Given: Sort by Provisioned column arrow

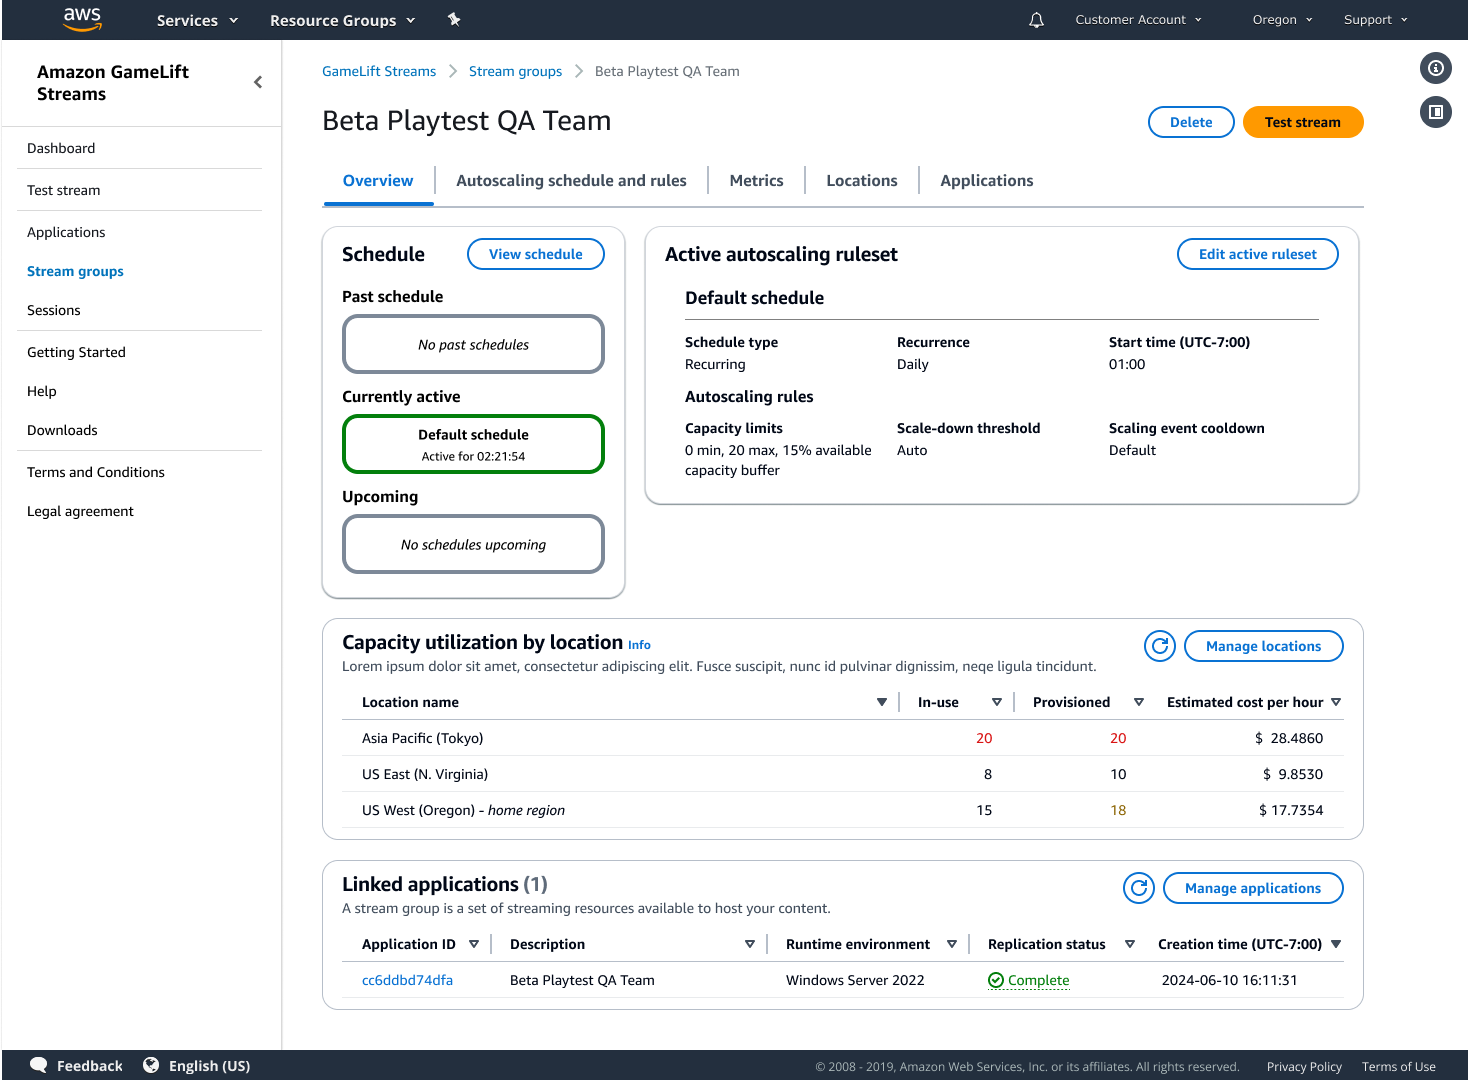Looking at the screenshot, I should pos(1139,702).
